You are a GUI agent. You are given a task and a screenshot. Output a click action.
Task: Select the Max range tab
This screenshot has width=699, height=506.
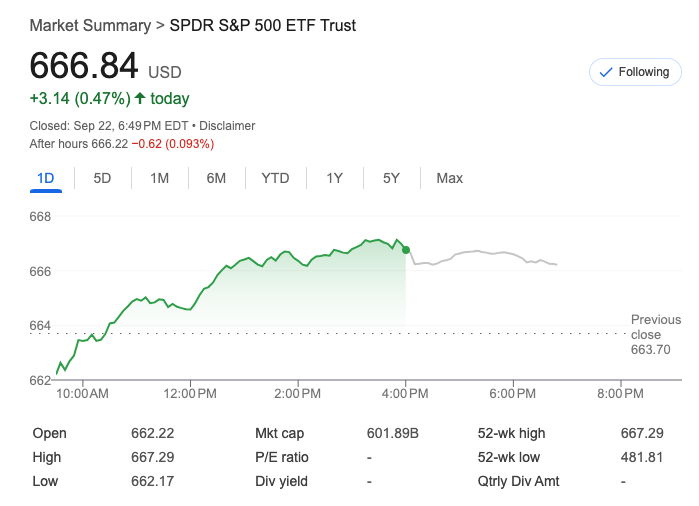click(449, 178)
